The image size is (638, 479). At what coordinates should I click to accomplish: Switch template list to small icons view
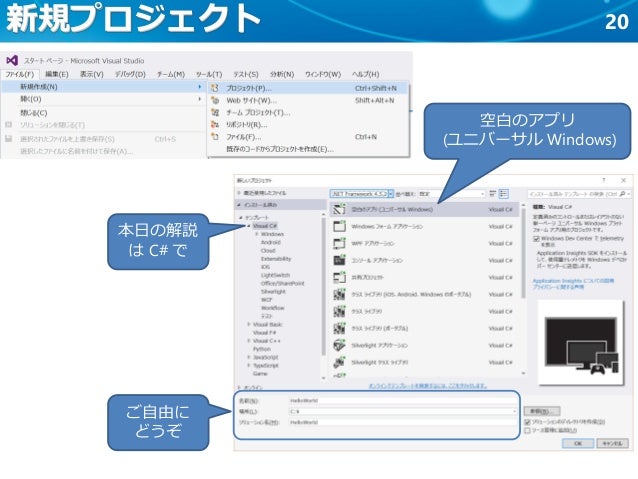pyautogui.click(x=492, y=194)
